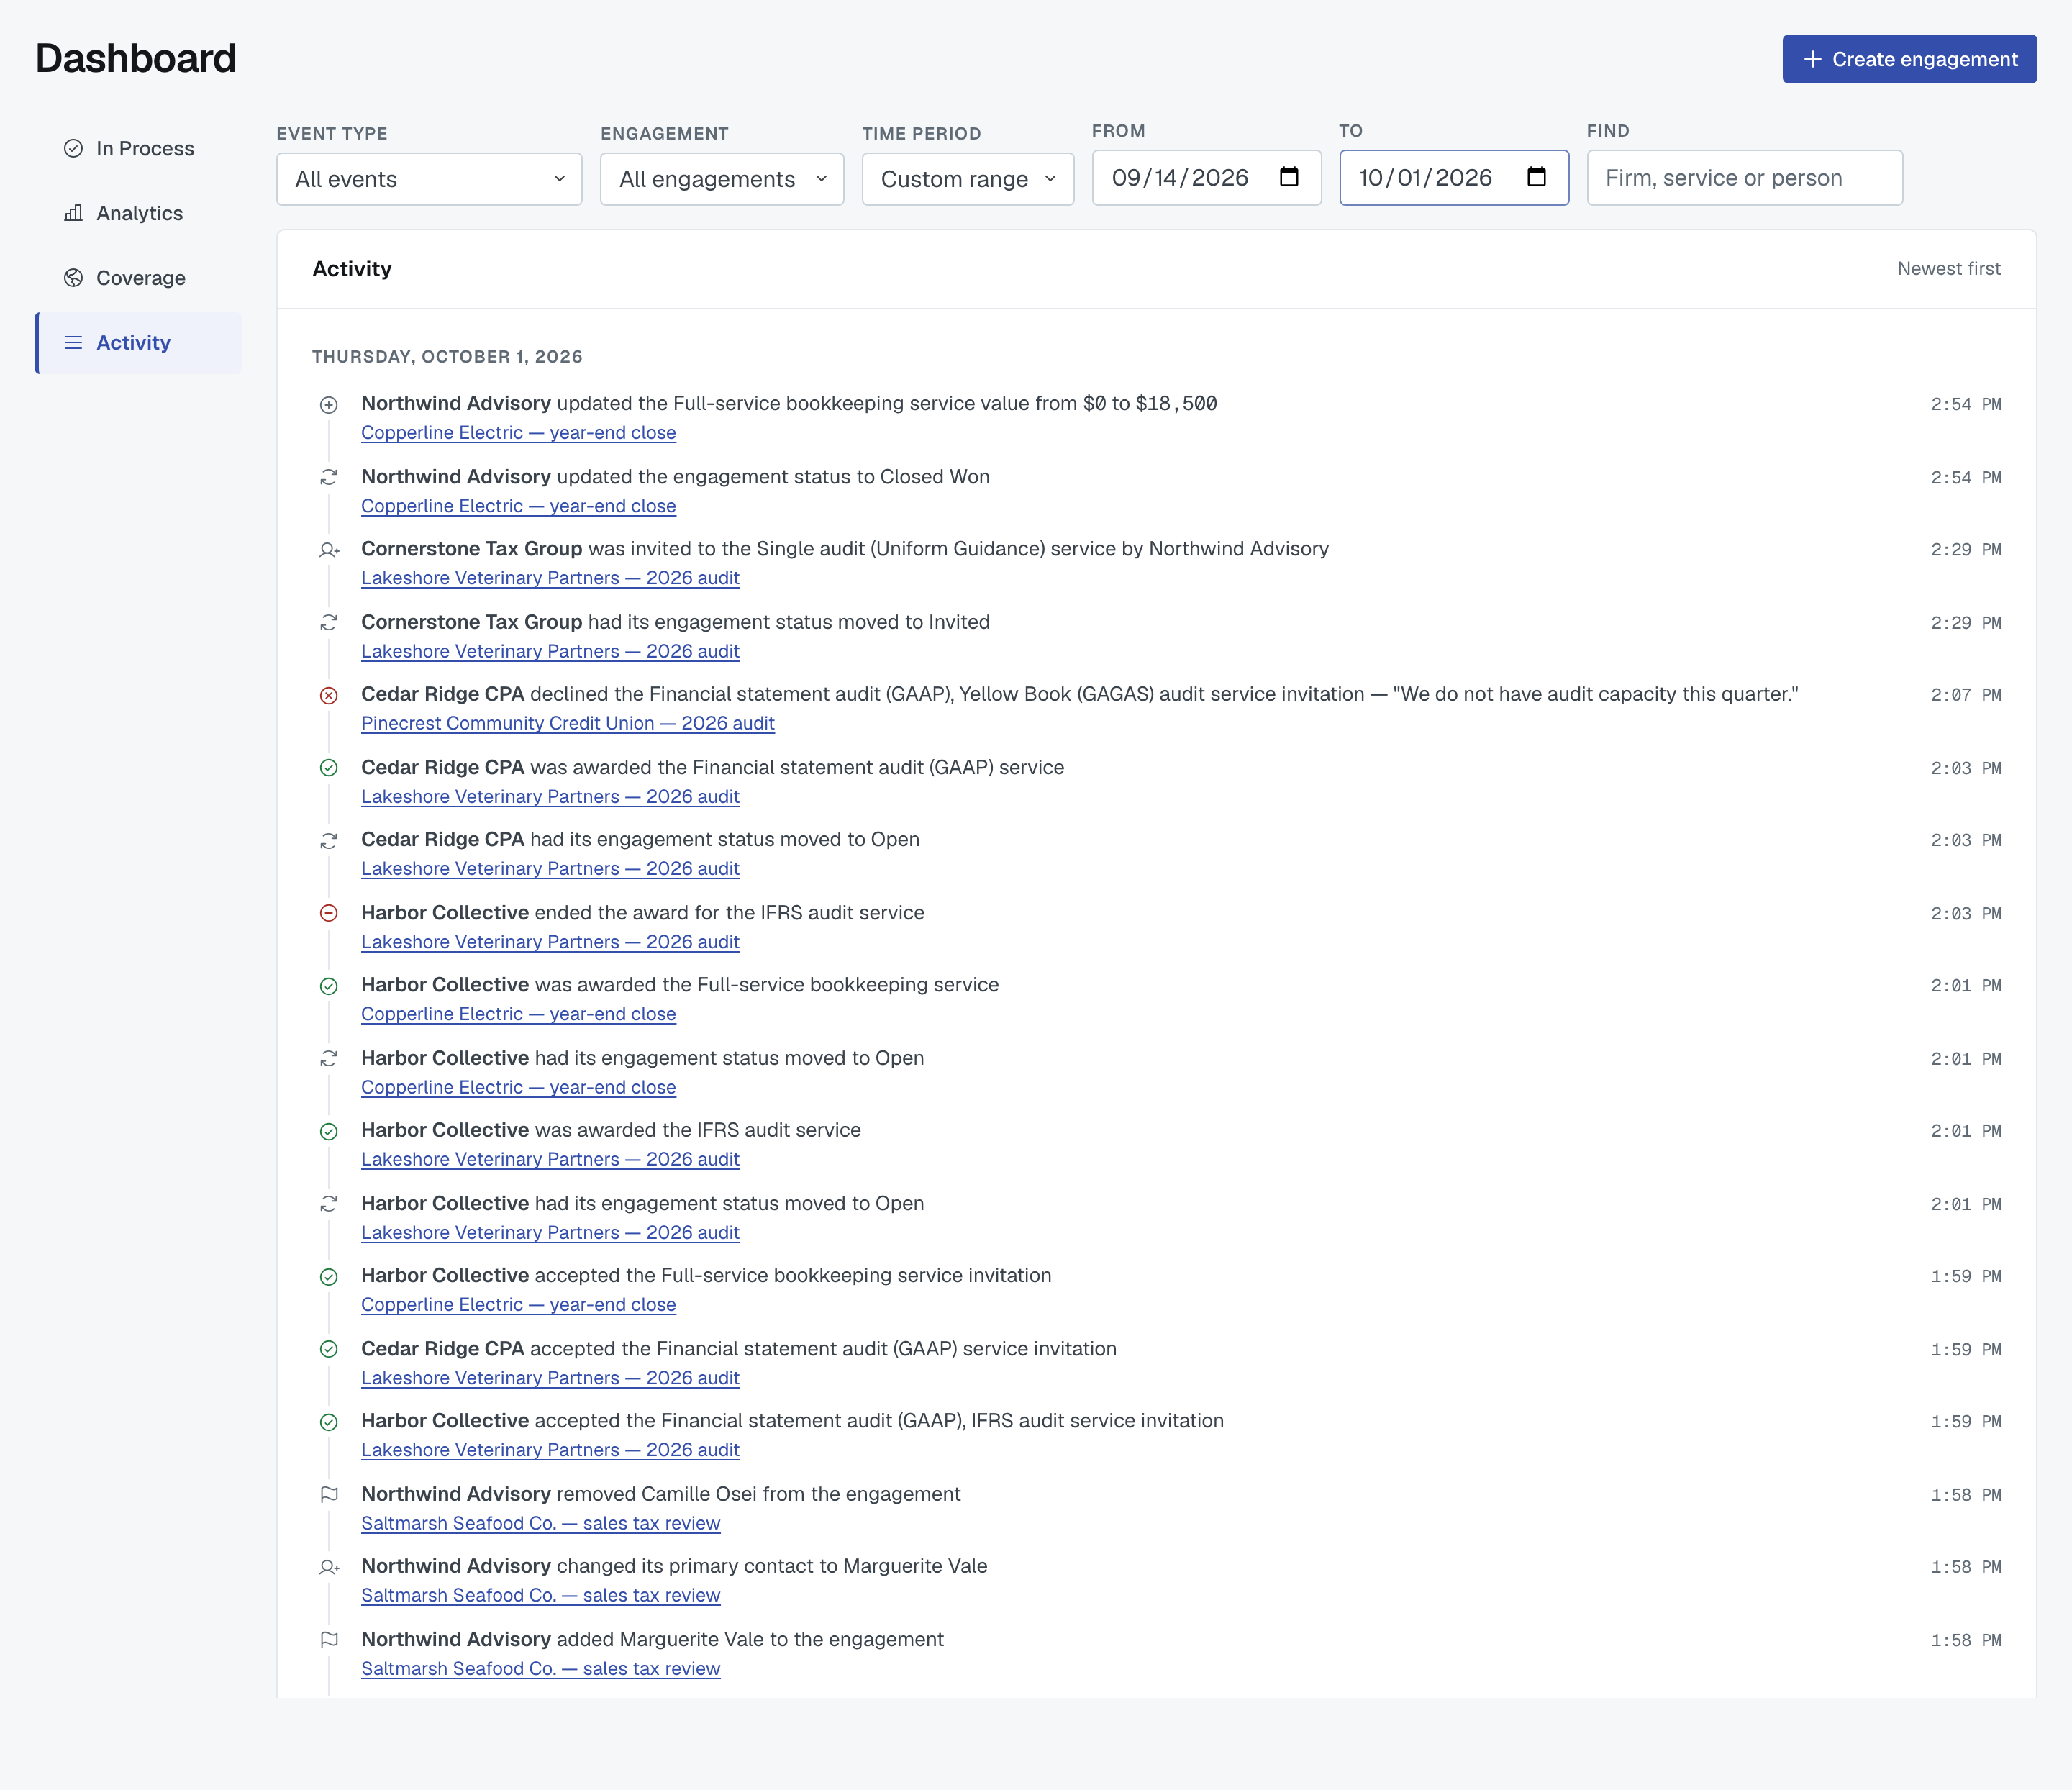Click the Dashboard page title
The width and height of the screenshot is (2072, 1790).
click(135, 58)
